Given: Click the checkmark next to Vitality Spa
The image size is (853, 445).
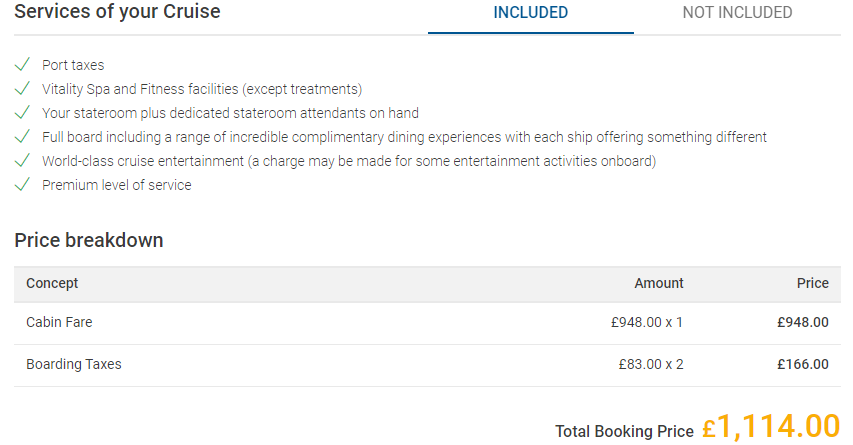Looking at the screenshot, I should click(22, 89).
